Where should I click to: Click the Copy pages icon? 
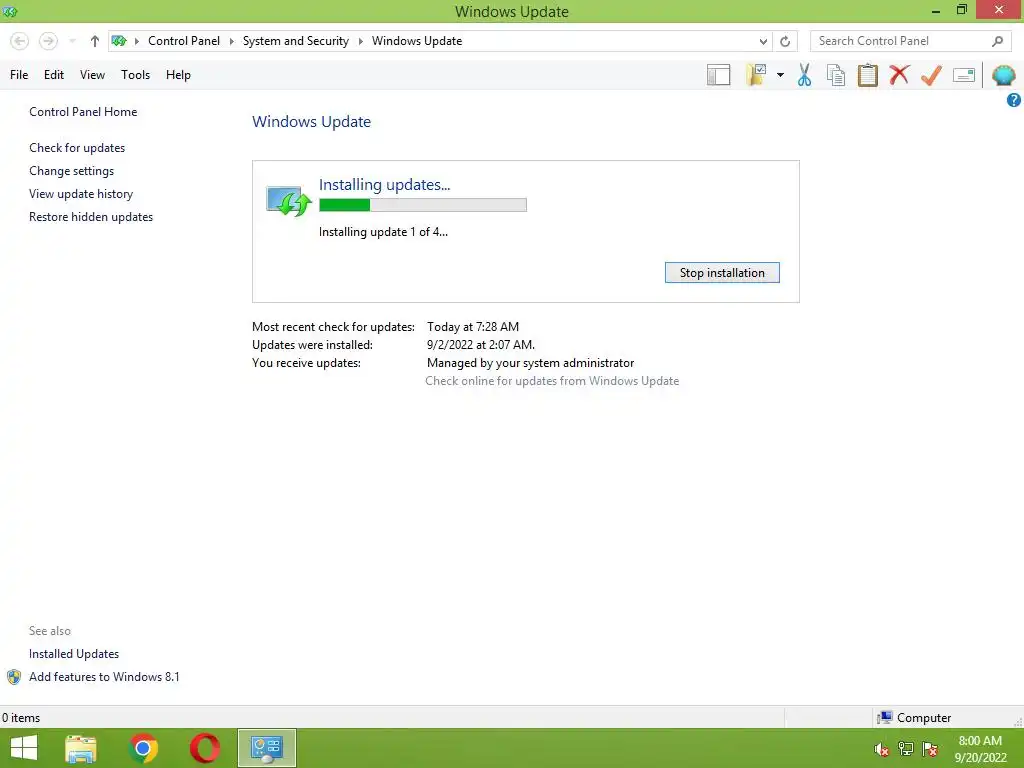point(836,75)
